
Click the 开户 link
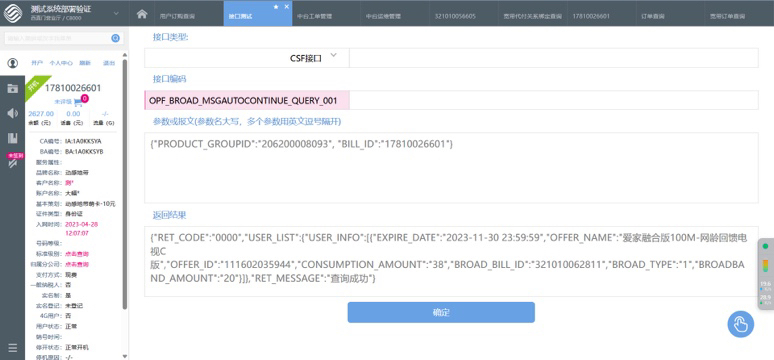(x=37, y=63)
